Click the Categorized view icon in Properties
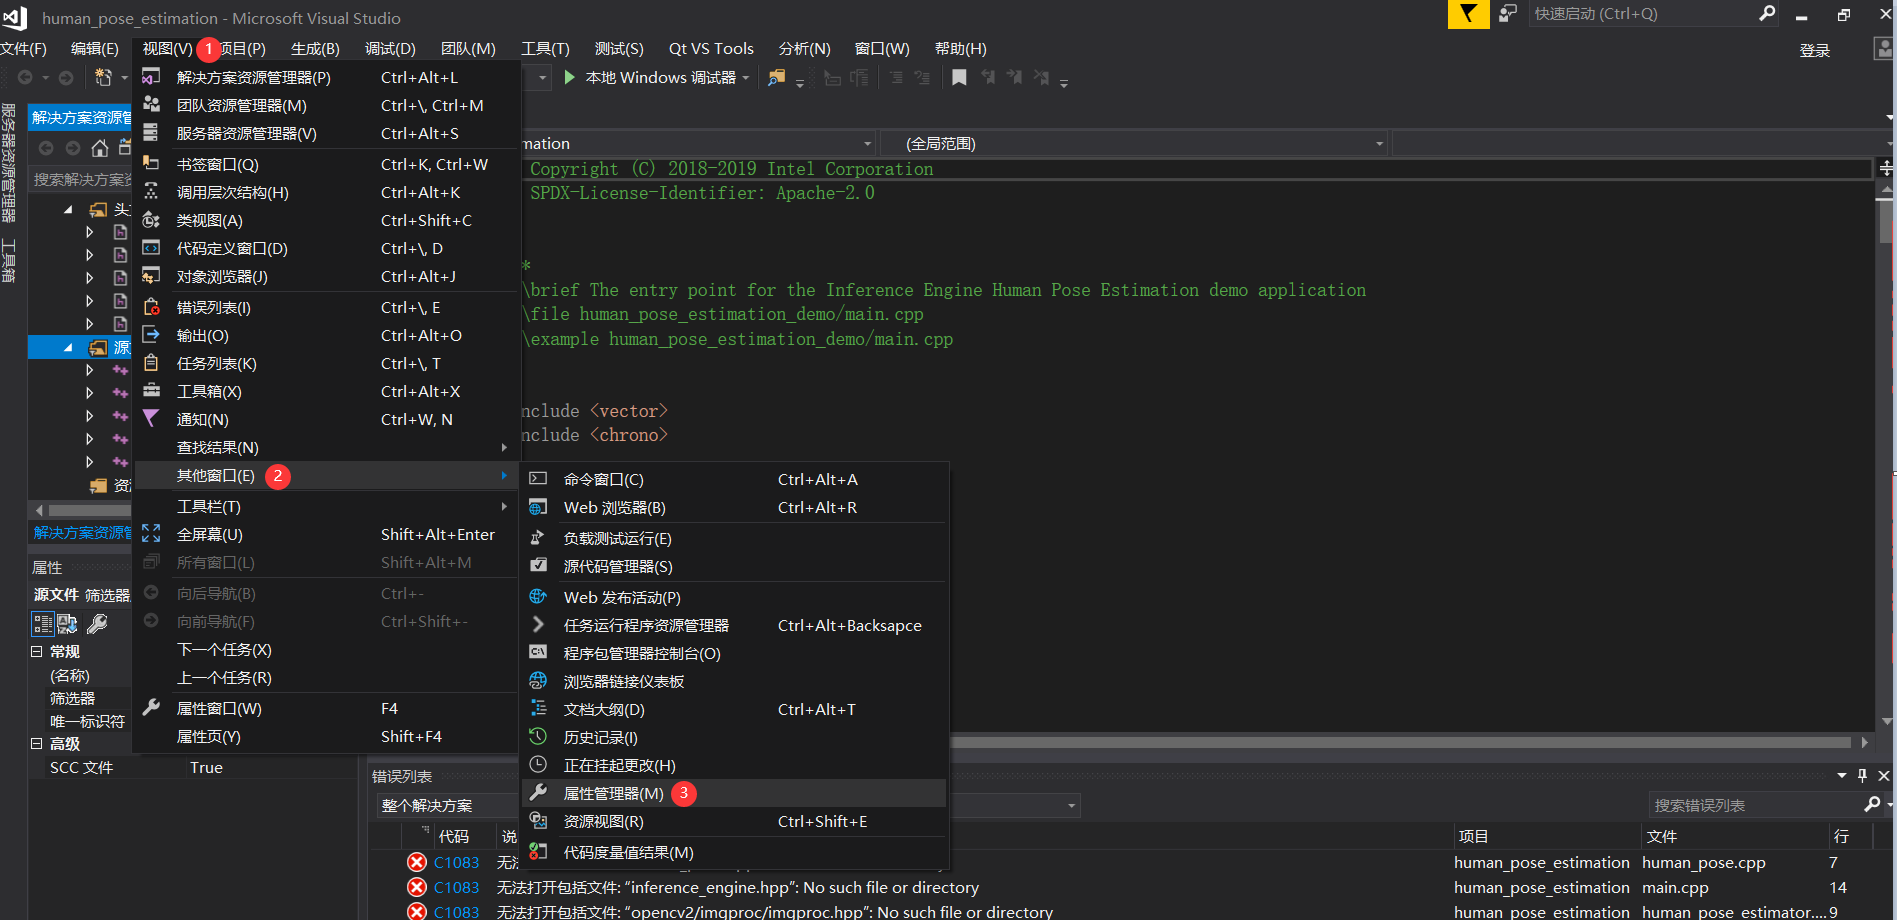 click(42, 624)
